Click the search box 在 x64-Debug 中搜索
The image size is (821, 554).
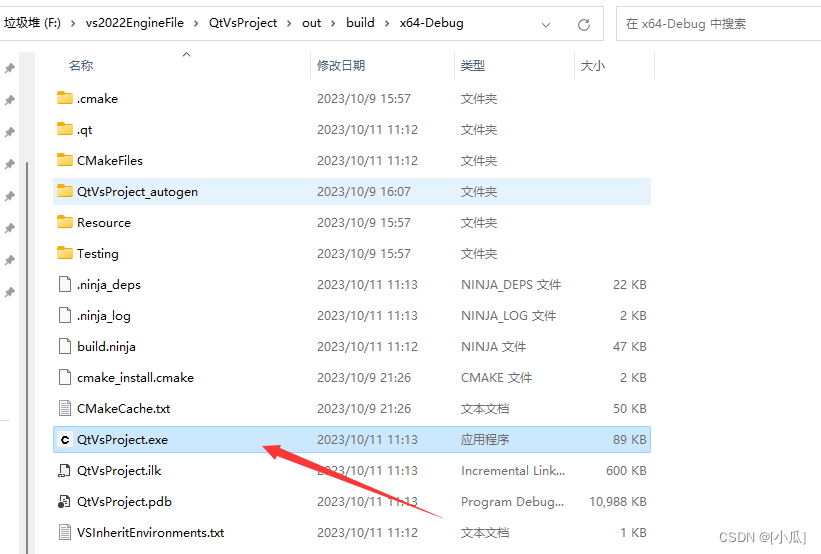pos(718,24)
